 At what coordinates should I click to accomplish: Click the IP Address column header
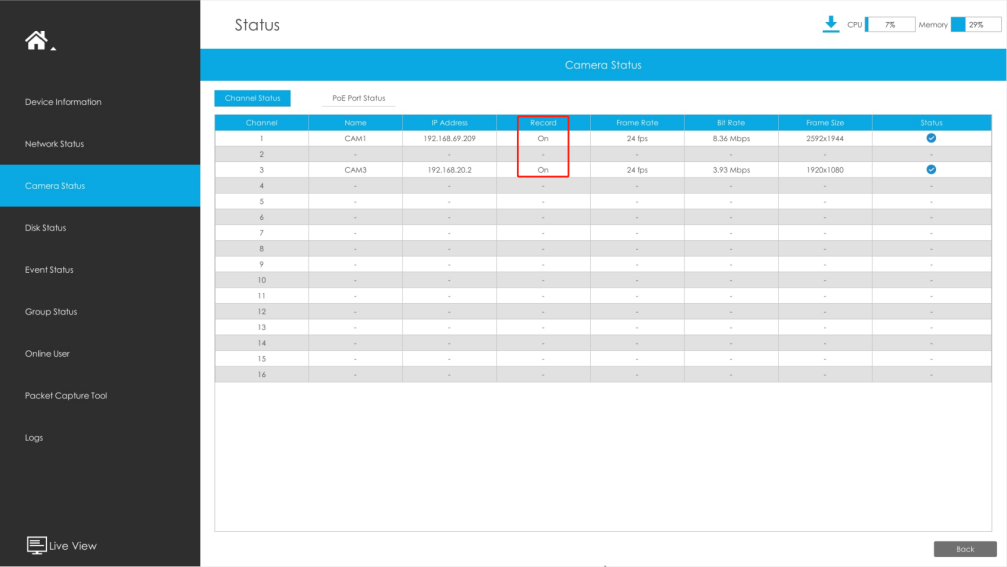[450, 123]
